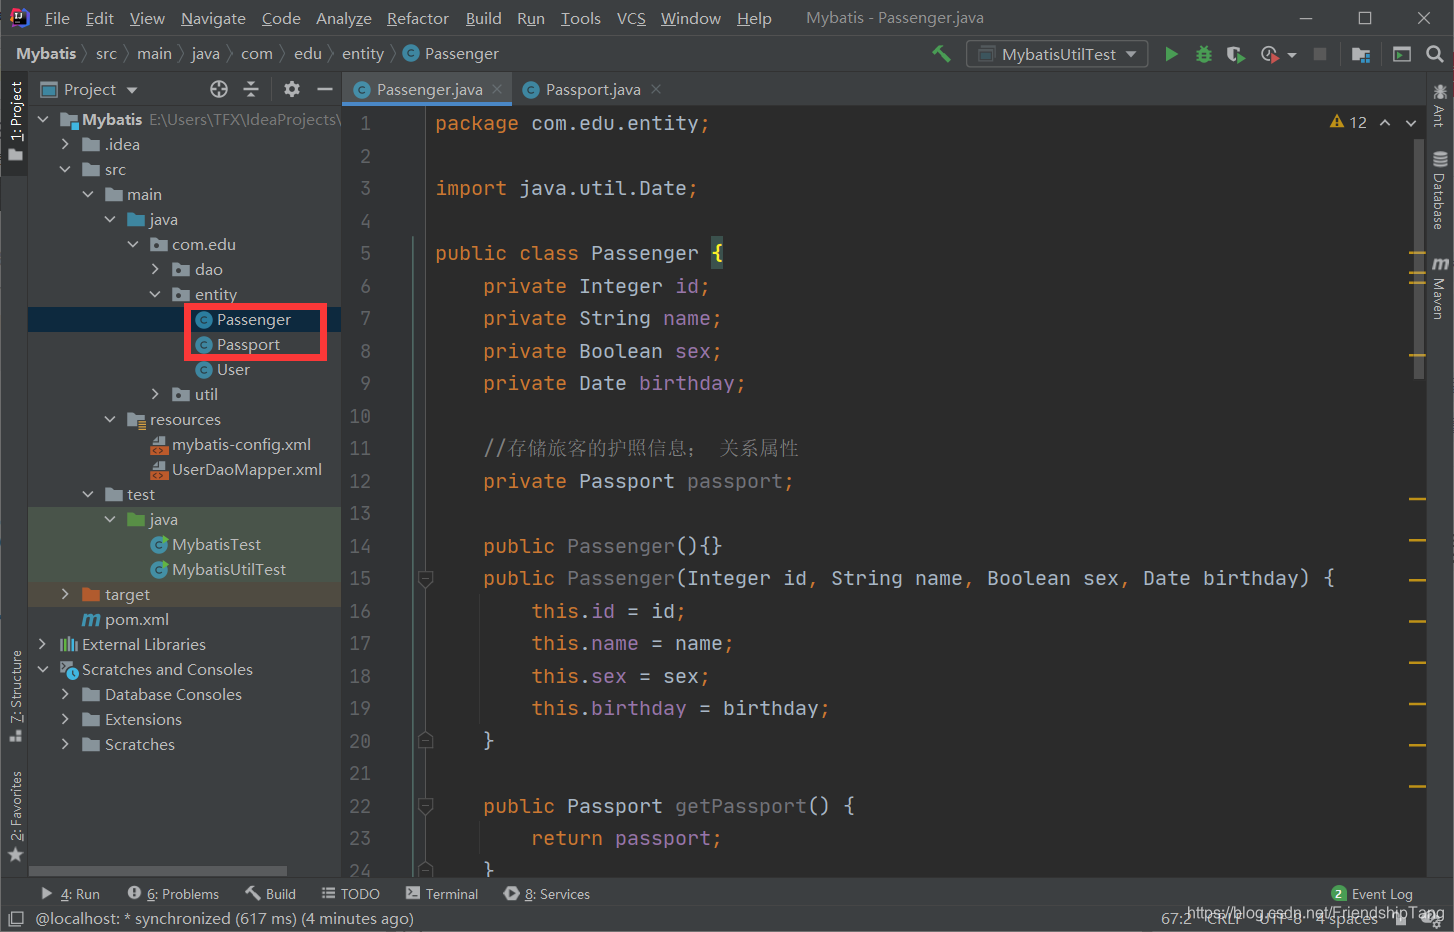Click 'entity' in the navigation breadcrumb
This screenshot has width=1454, height=932.
pos(362,54)
